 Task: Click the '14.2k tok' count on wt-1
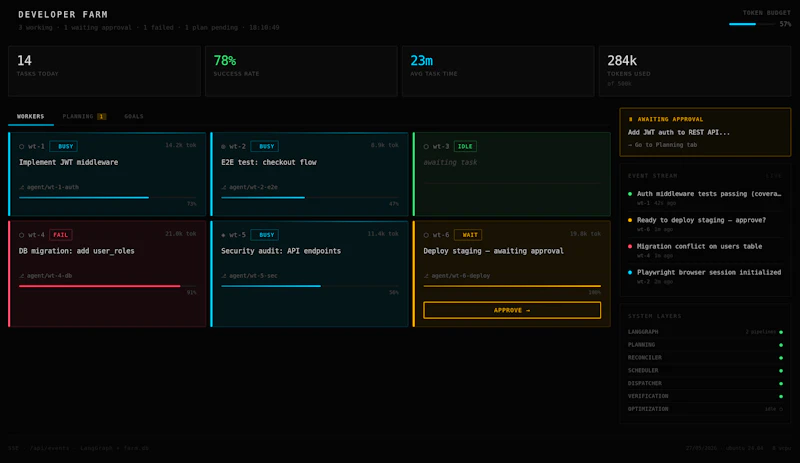(181, 145)
